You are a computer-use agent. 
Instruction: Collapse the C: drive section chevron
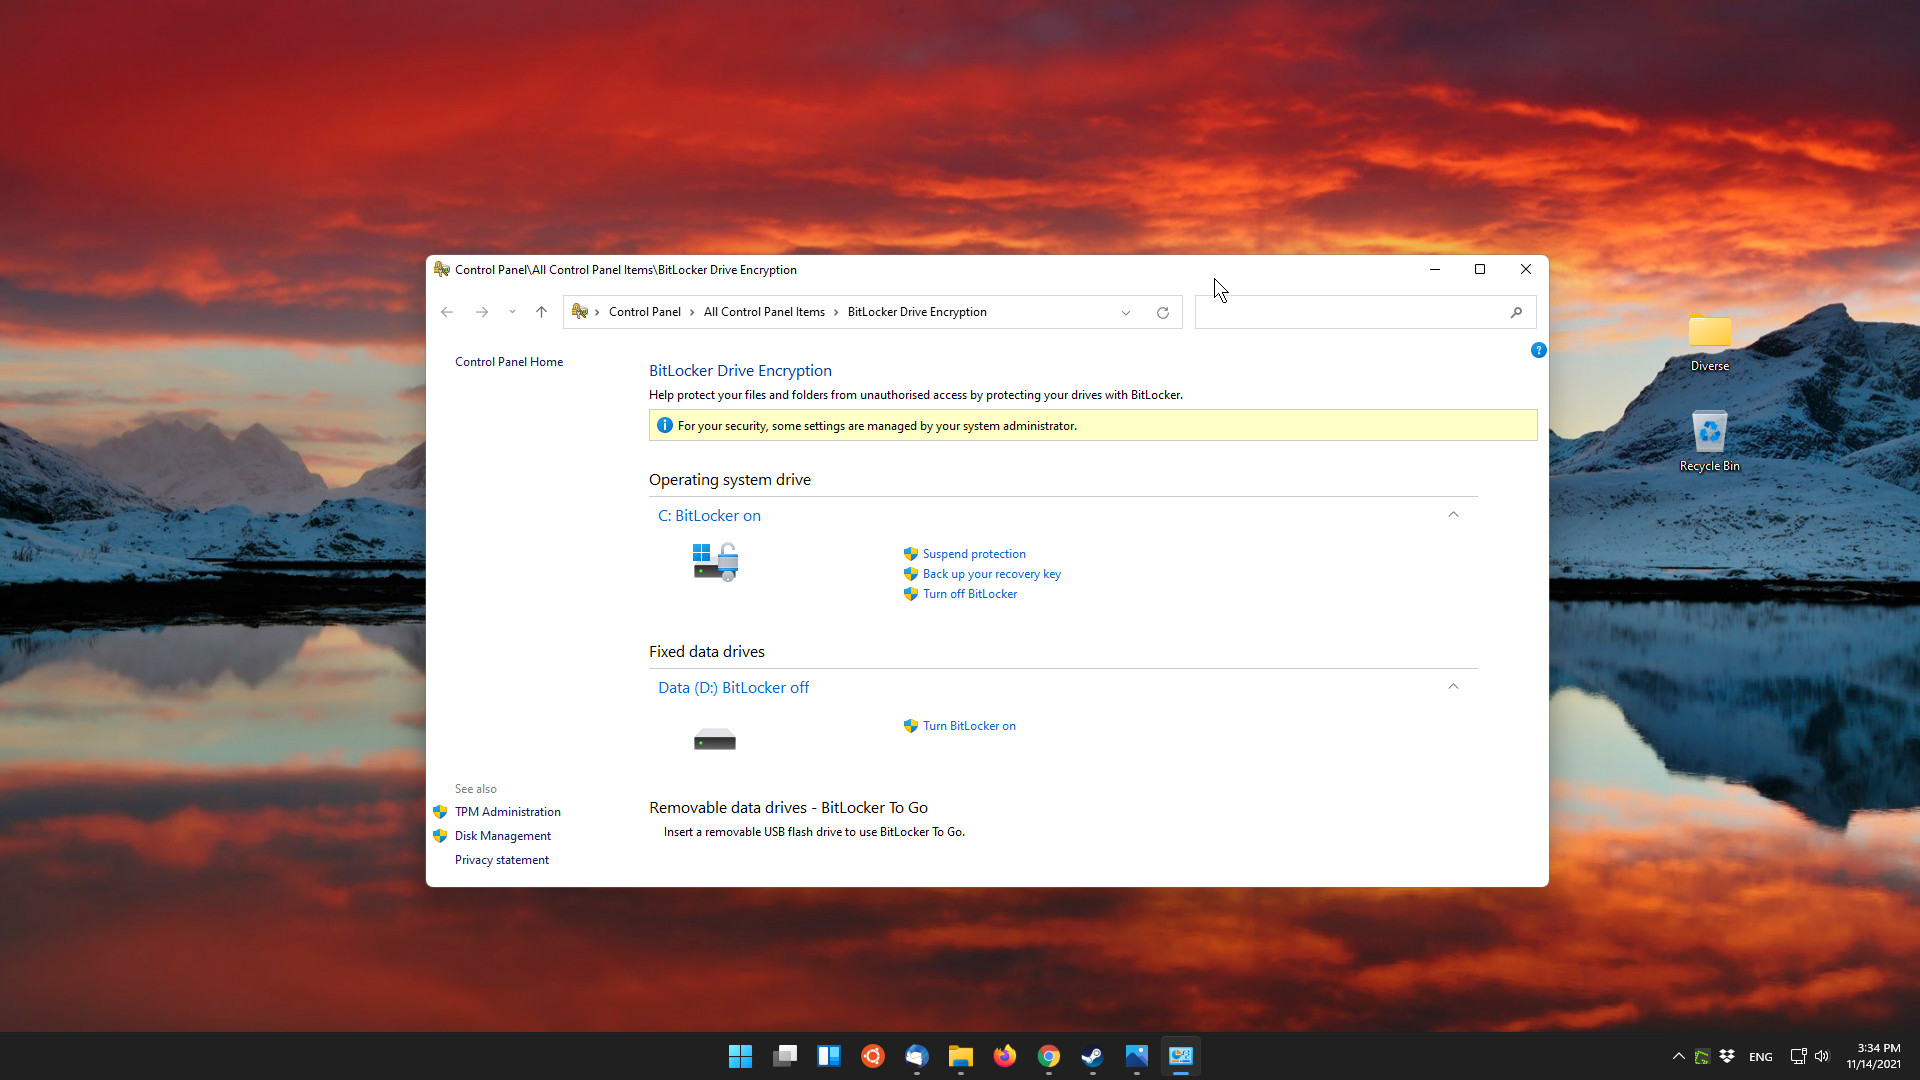pyautogui.click(x=1453, y=514)
